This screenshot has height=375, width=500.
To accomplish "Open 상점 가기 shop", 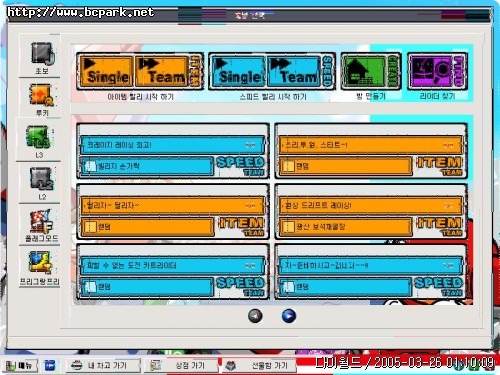I will coord(181,366).
